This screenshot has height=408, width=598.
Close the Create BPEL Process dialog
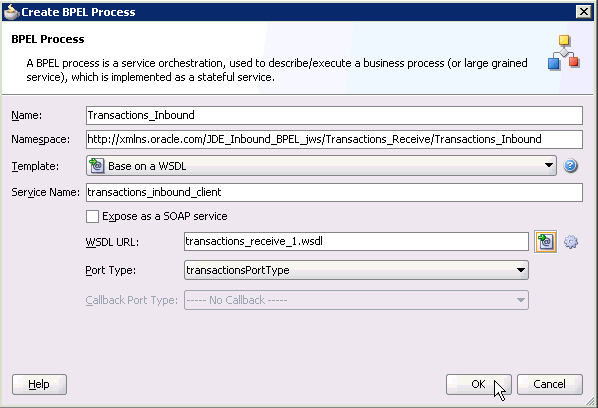pyautogui.click(x=584, y=12)
